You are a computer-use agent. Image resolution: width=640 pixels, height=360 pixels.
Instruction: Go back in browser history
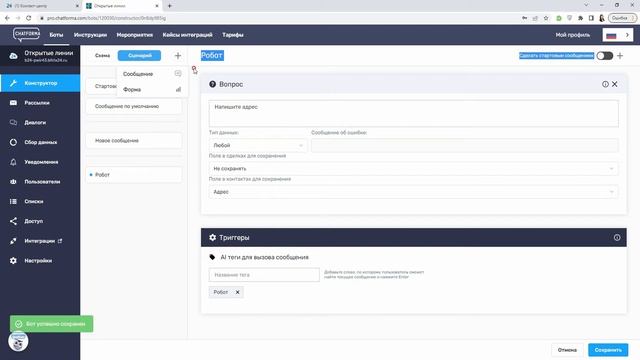coord(7,18)
